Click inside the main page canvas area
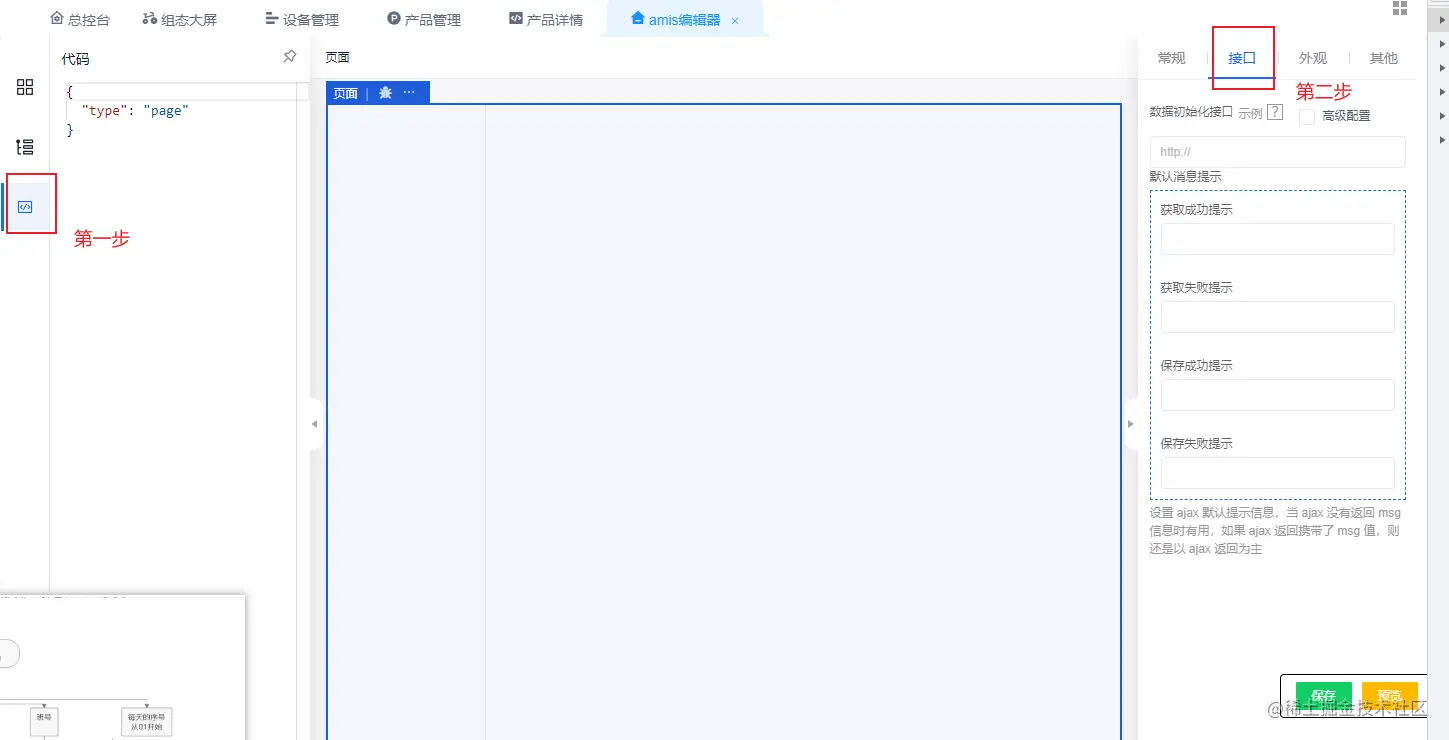The width and height of the screenshot is (1449, 740). click(724, 420)
